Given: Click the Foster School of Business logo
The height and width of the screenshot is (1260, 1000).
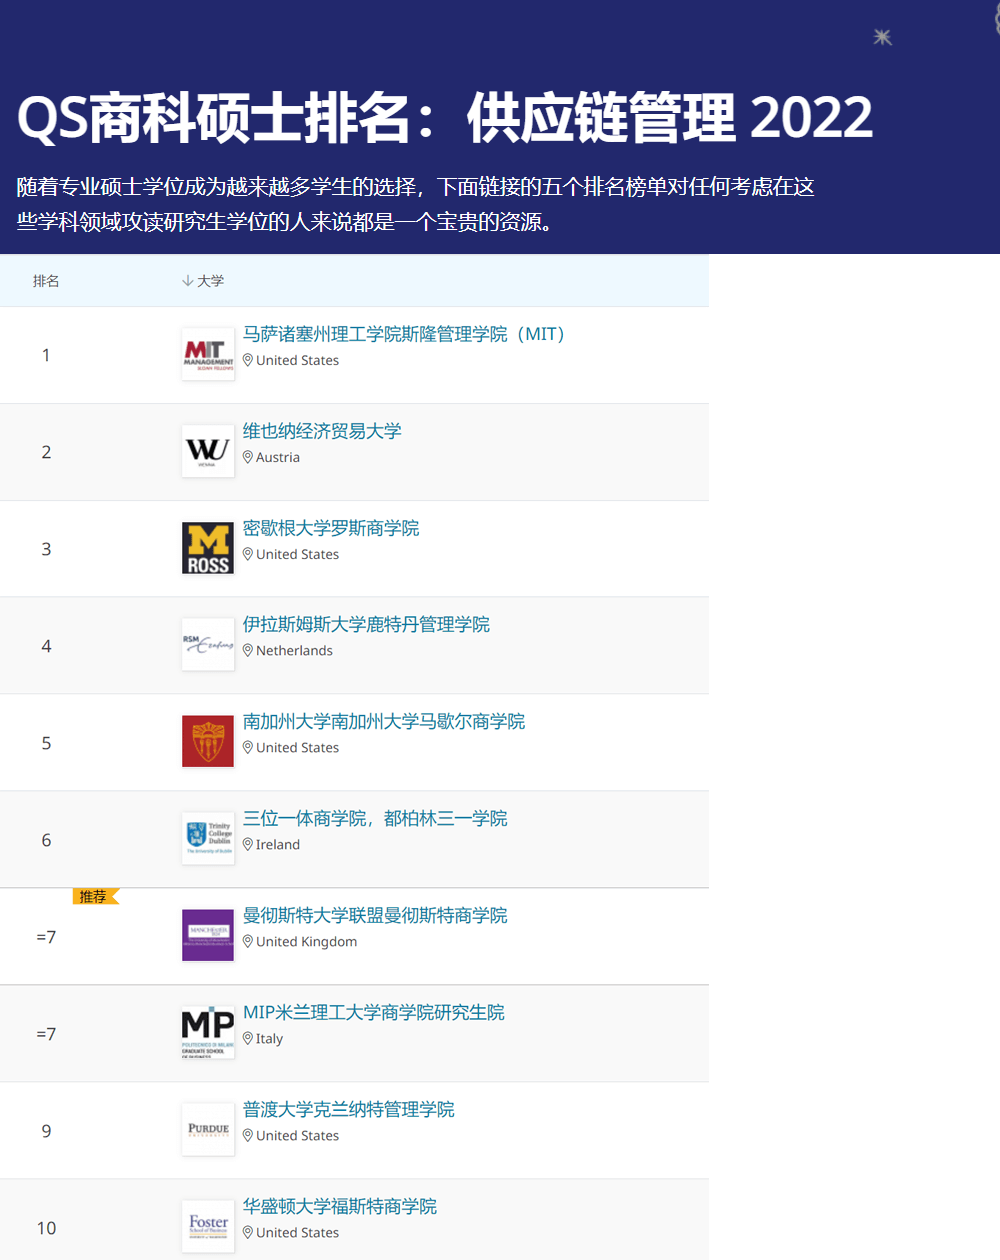Looking at the screenshot, I should click(x=208, y=1226).
